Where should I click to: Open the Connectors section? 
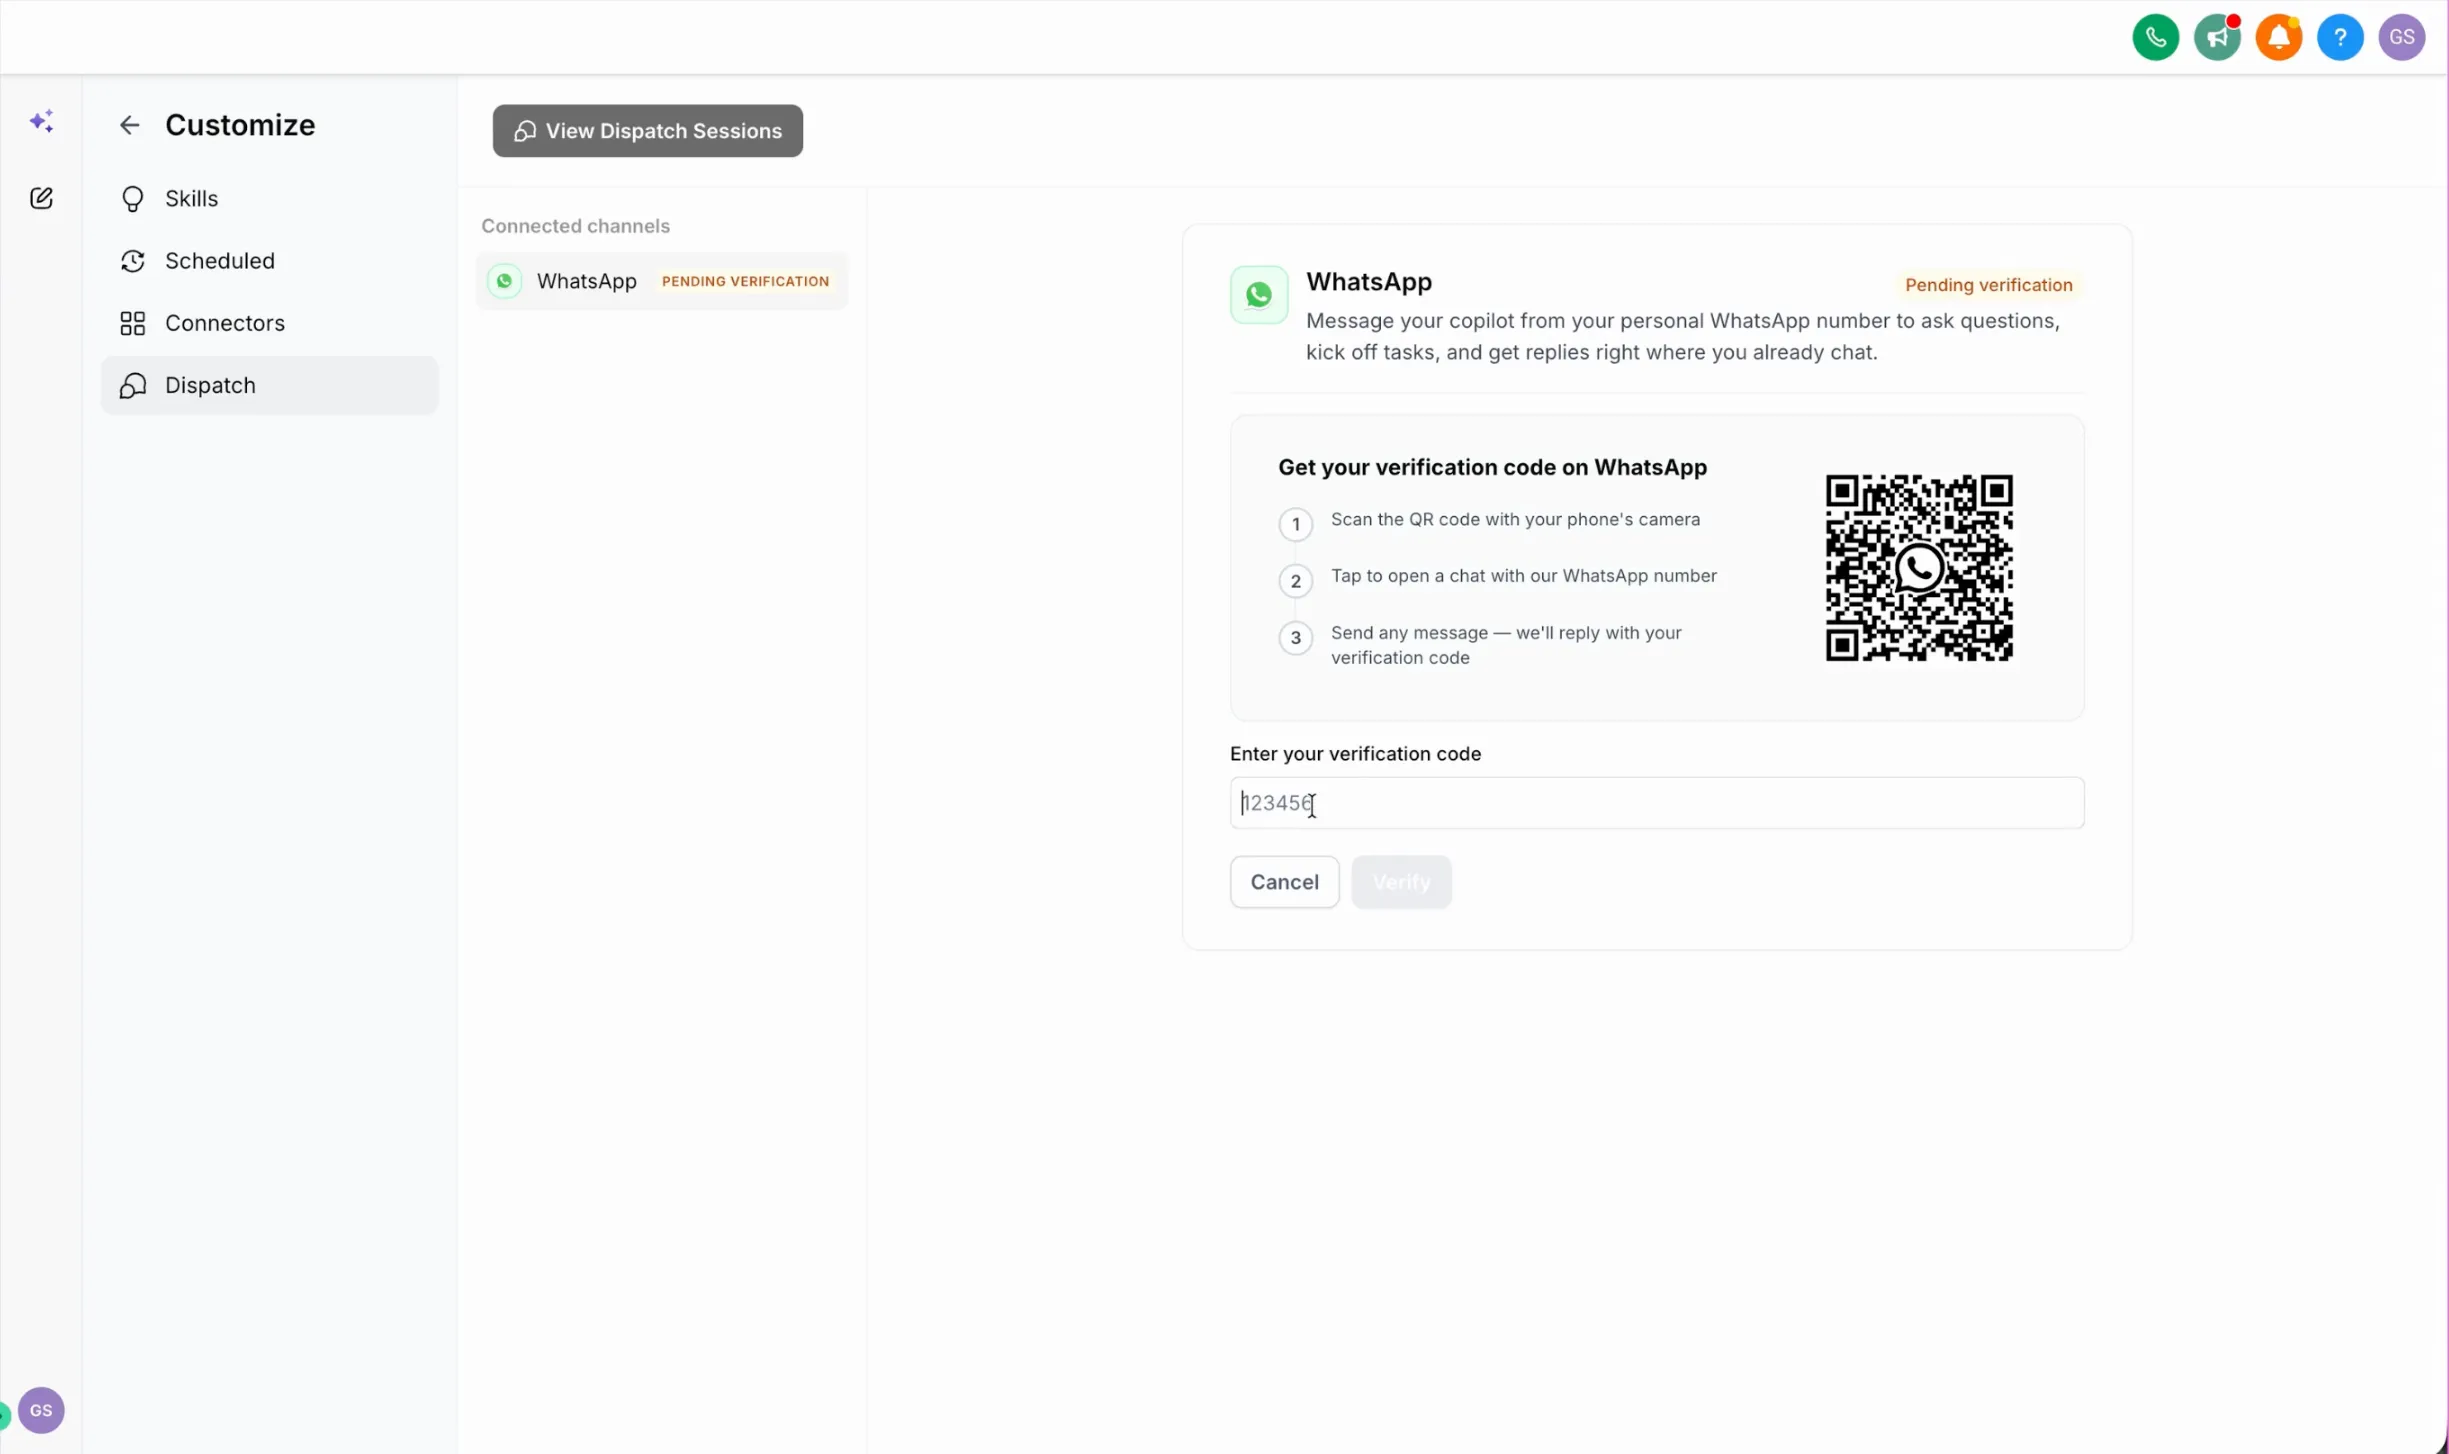(x=269, y=323)
